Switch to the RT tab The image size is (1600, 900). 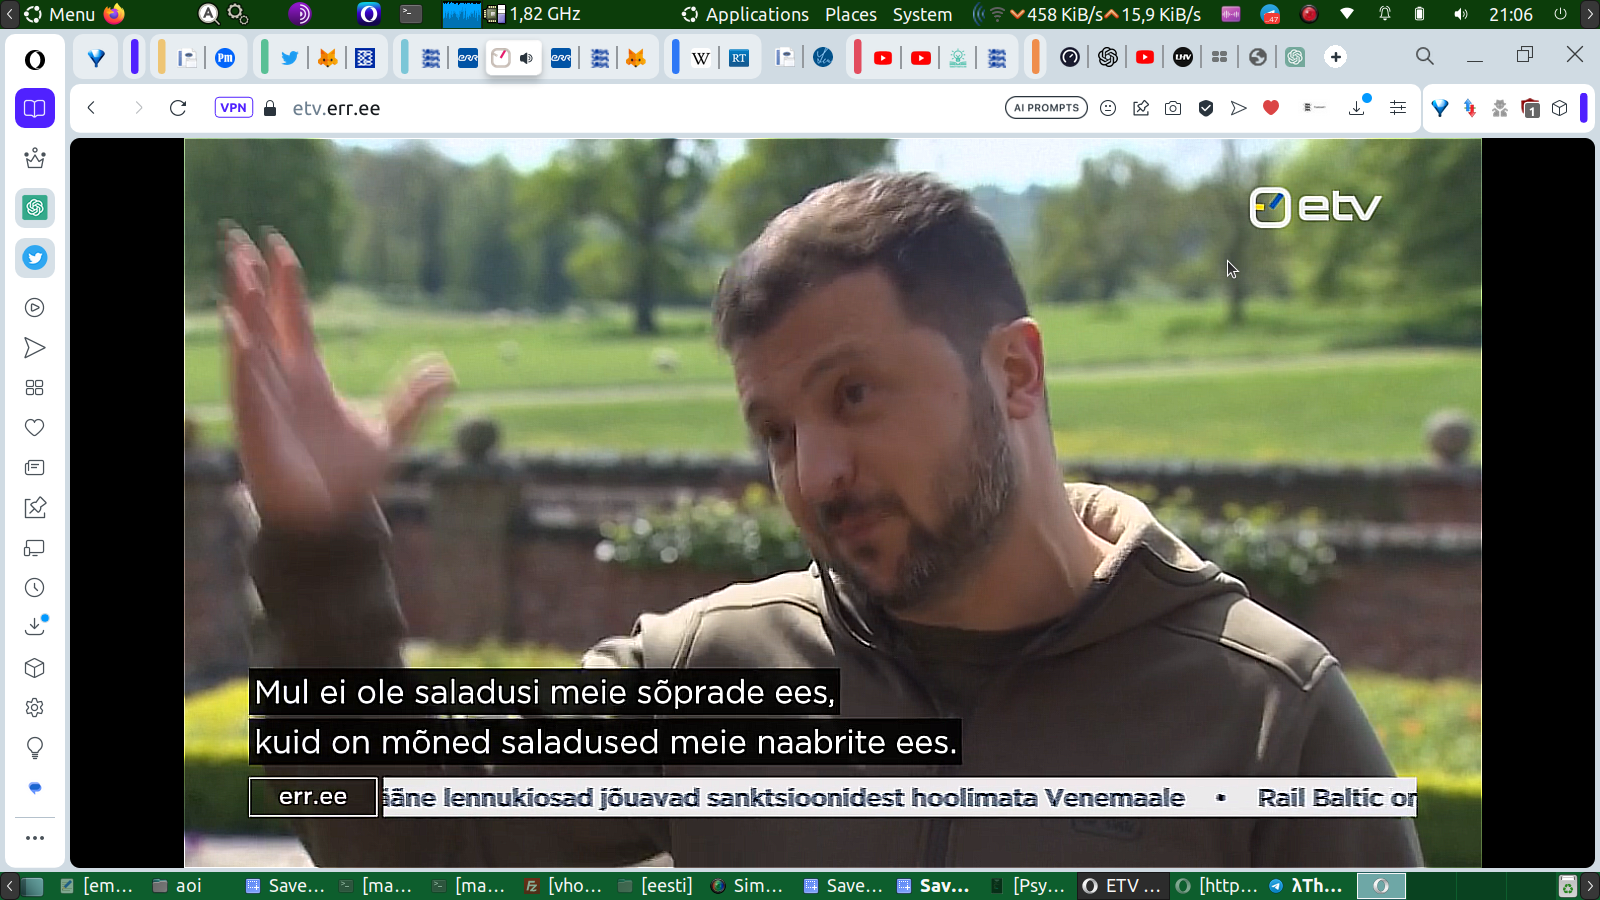(x=739, y=58)
